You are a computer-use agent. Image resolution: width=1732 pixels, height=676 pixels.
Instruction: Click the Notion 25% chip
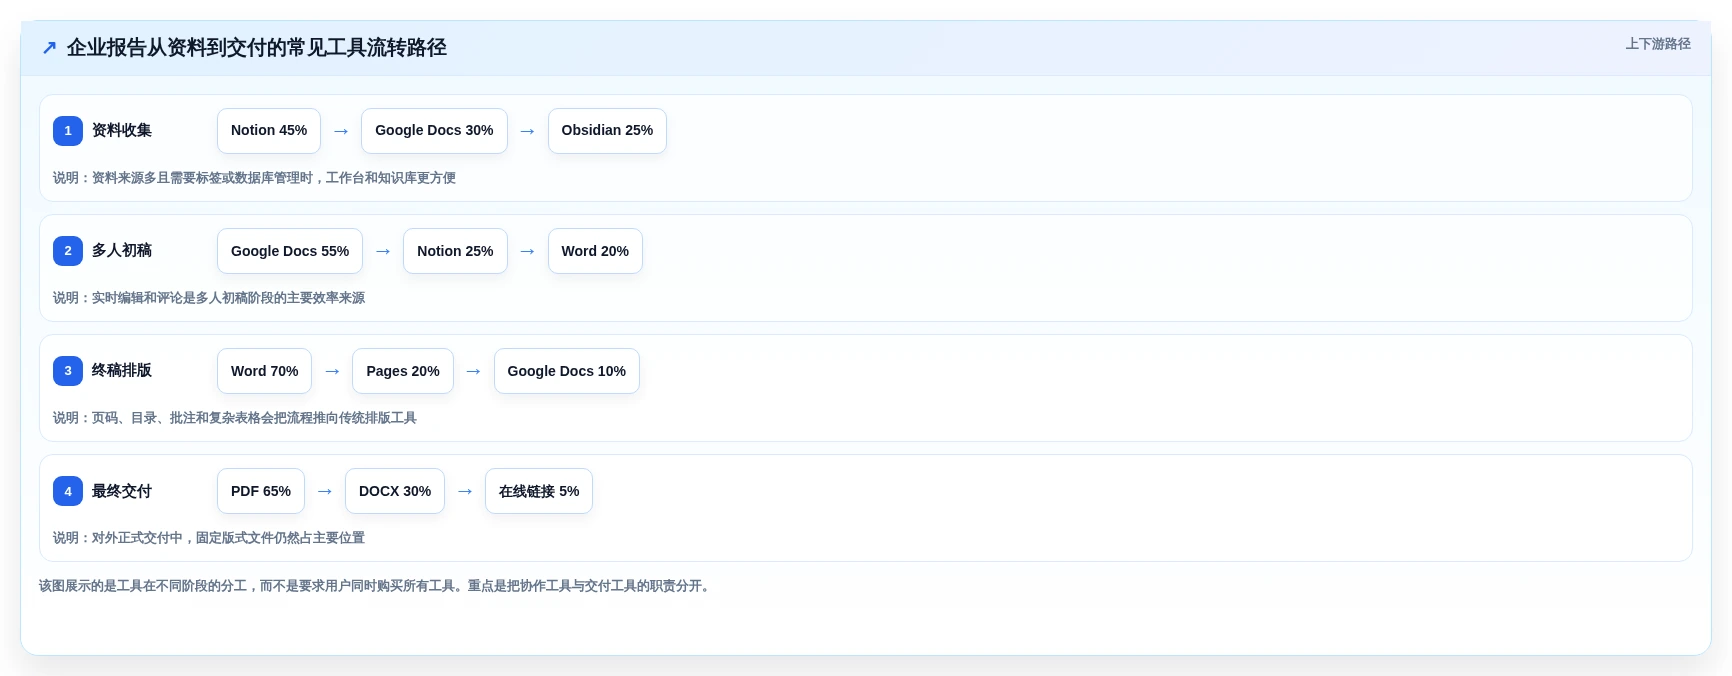(x=455, y=251)
